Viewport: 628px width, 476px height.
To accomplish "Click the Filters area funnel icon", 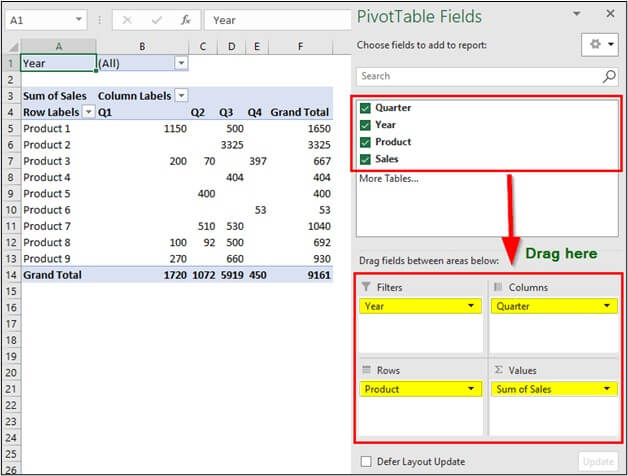I will coord(366,286).
